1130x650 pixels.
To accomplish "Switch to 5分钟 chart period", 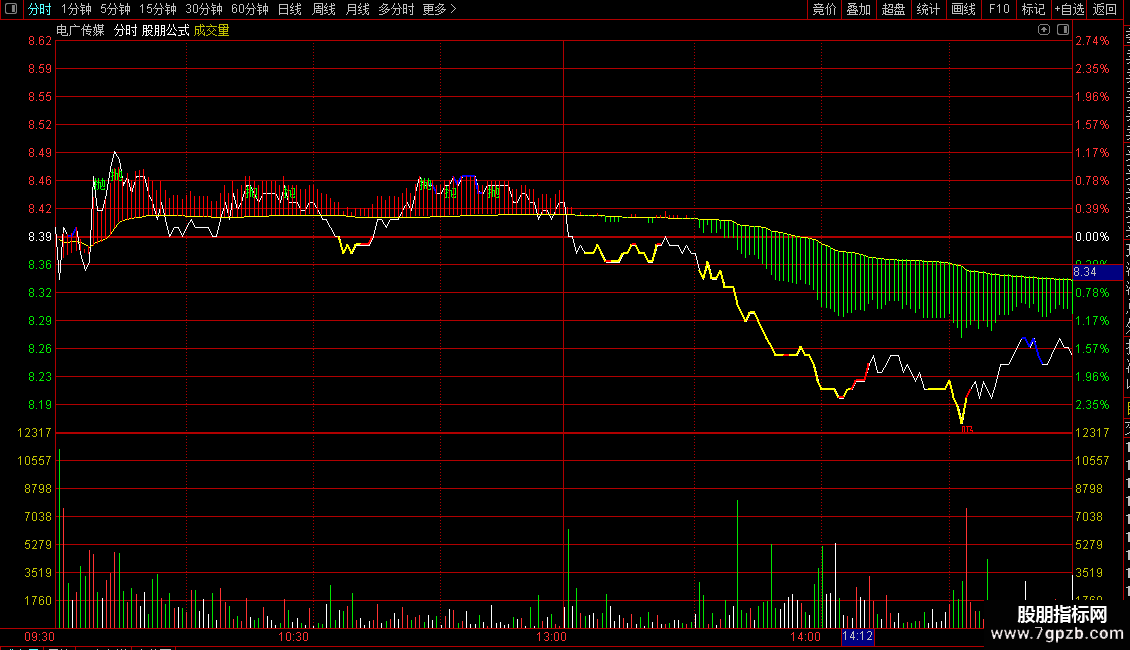I will pyautogui.click(x=115, y=9).
